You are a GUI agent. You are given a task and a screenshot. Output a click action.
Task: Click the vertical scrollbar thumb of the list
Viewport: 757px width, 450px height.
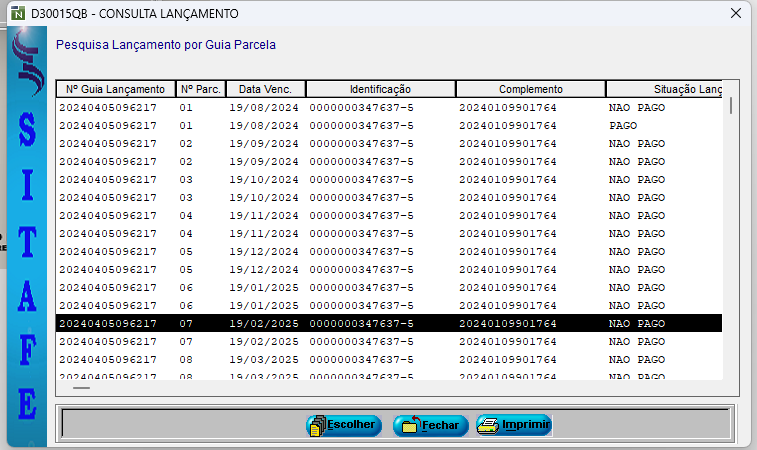click(x=731, y=106)
